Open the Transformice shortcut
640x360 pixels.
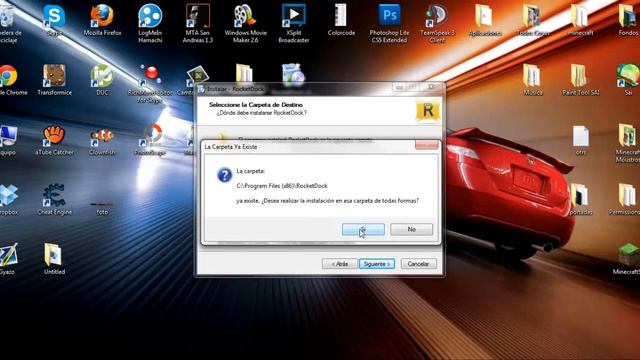pos(54,80)
